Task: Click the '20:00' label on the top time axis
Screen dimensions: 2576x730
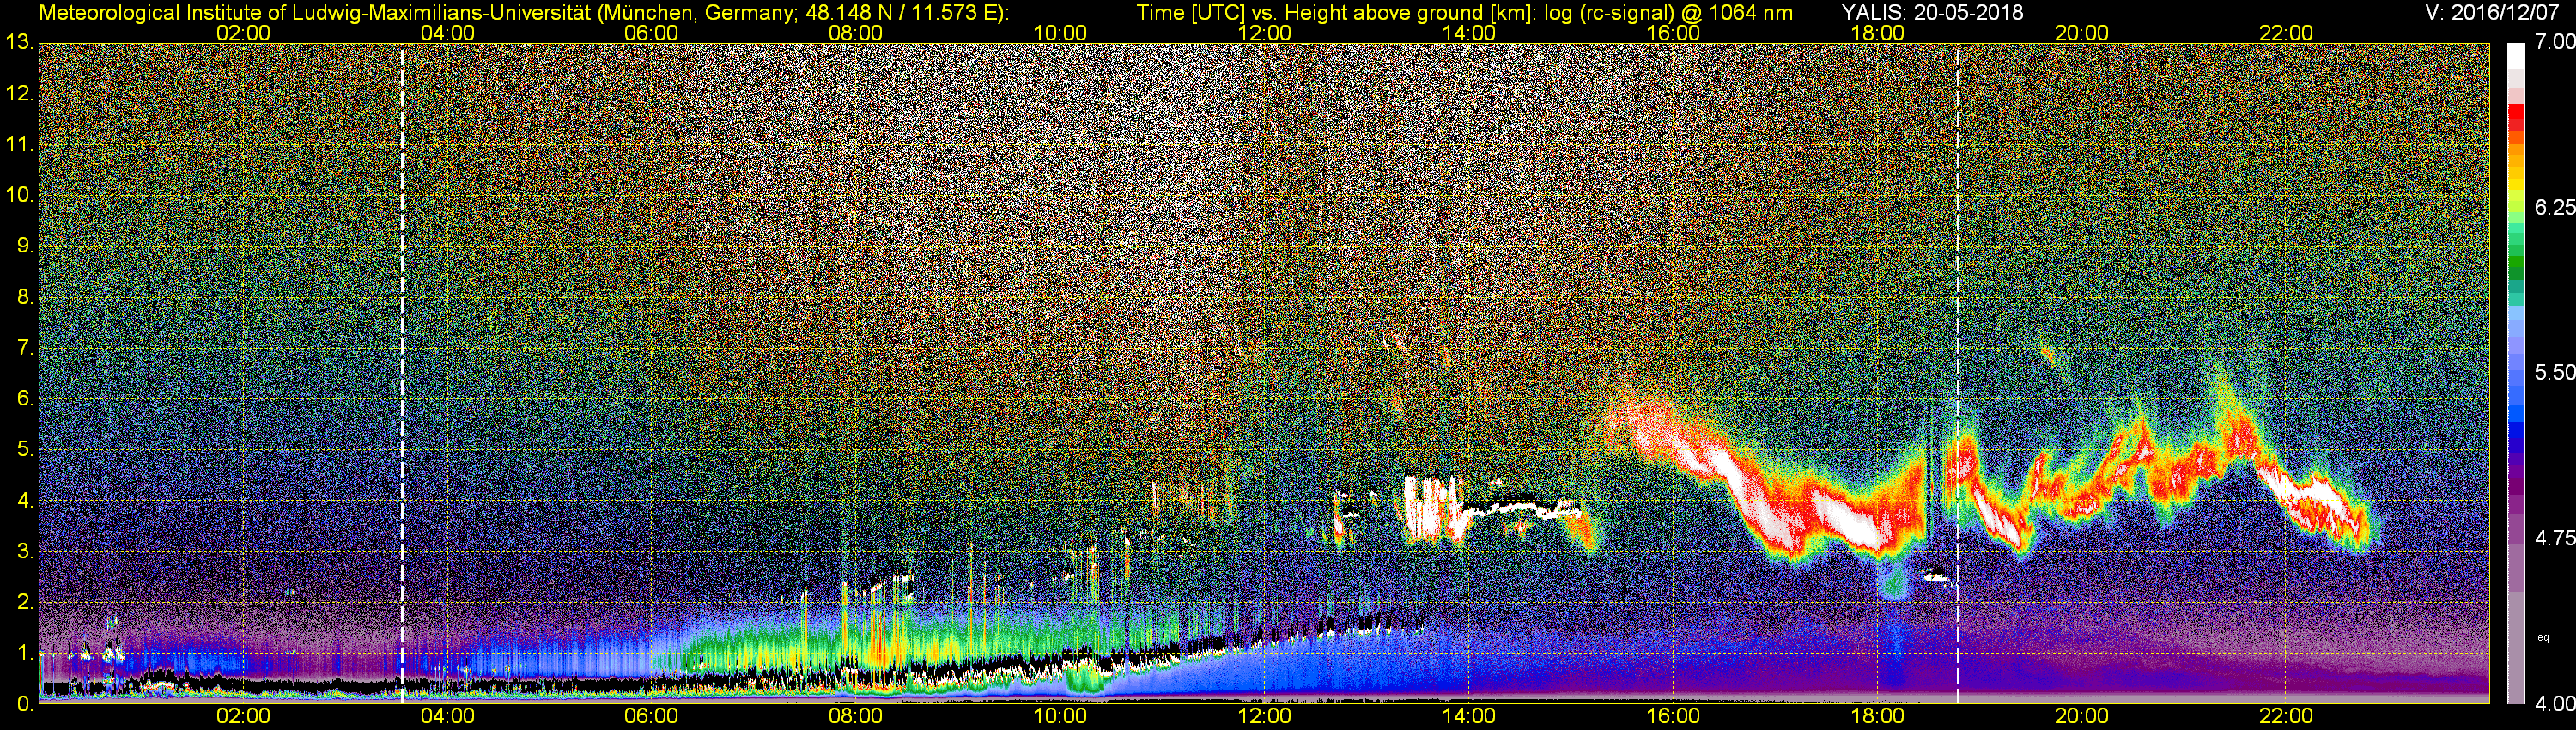Action: (x=2082, y=33)
